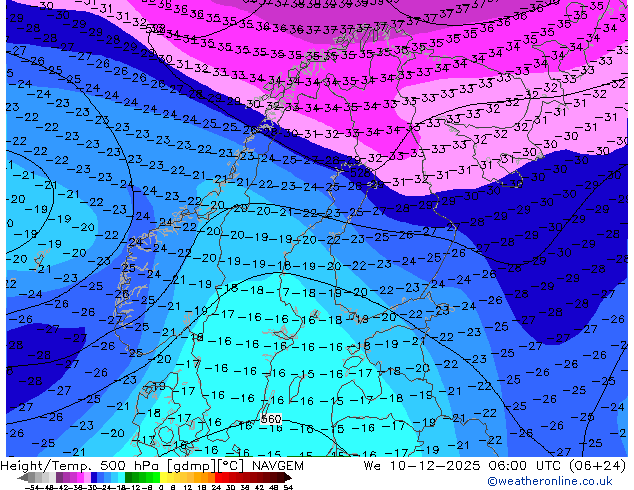634x490 pixels.
Task: Click the '54' legend value
Action: 288,487
